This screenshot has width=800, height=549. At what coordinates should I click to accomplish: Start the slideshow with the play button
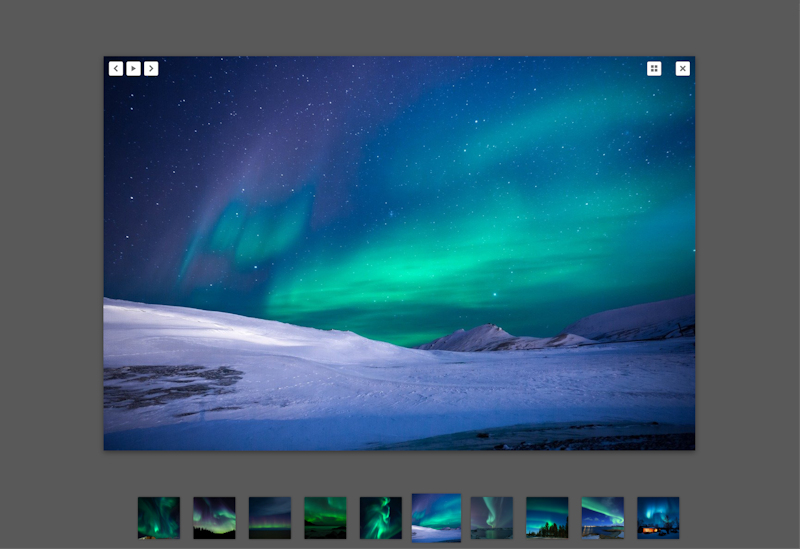point(133,69)
